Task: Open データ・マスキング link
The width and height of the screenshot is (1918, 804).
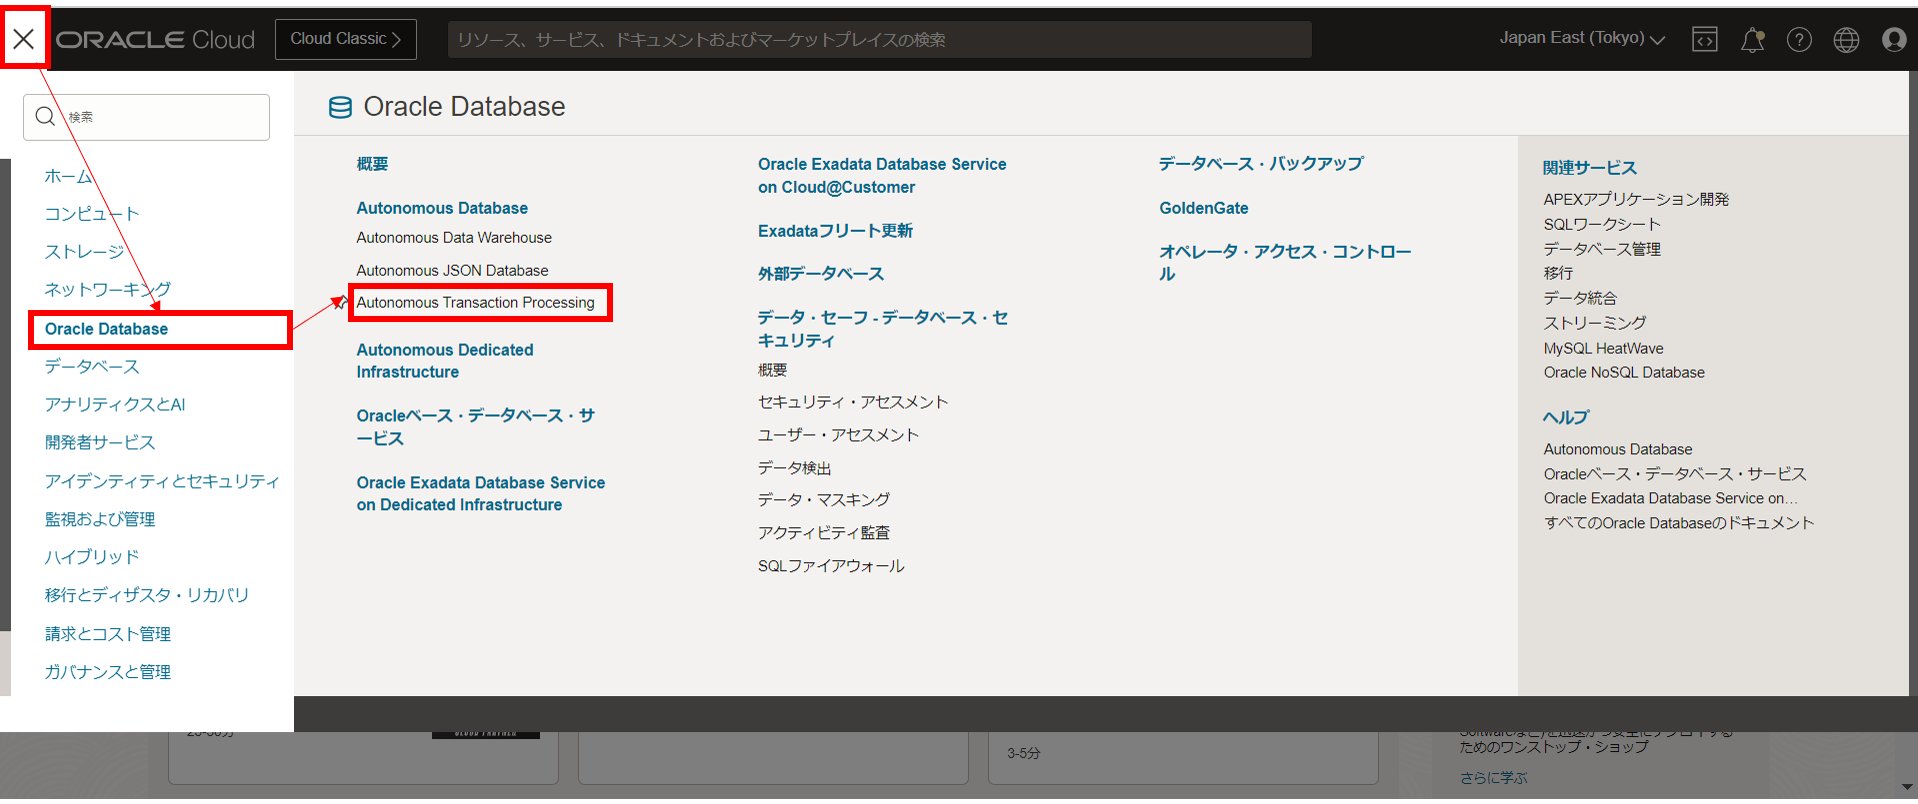Action: click(x=824, y=500)
